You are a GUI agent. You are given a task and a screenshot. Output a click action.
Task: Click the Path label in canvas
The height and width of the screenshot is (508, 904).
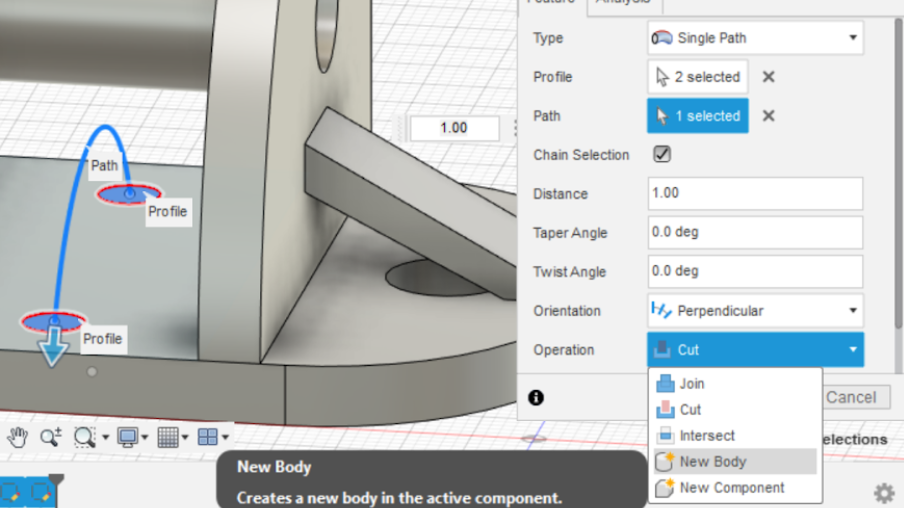pos(104,165)
